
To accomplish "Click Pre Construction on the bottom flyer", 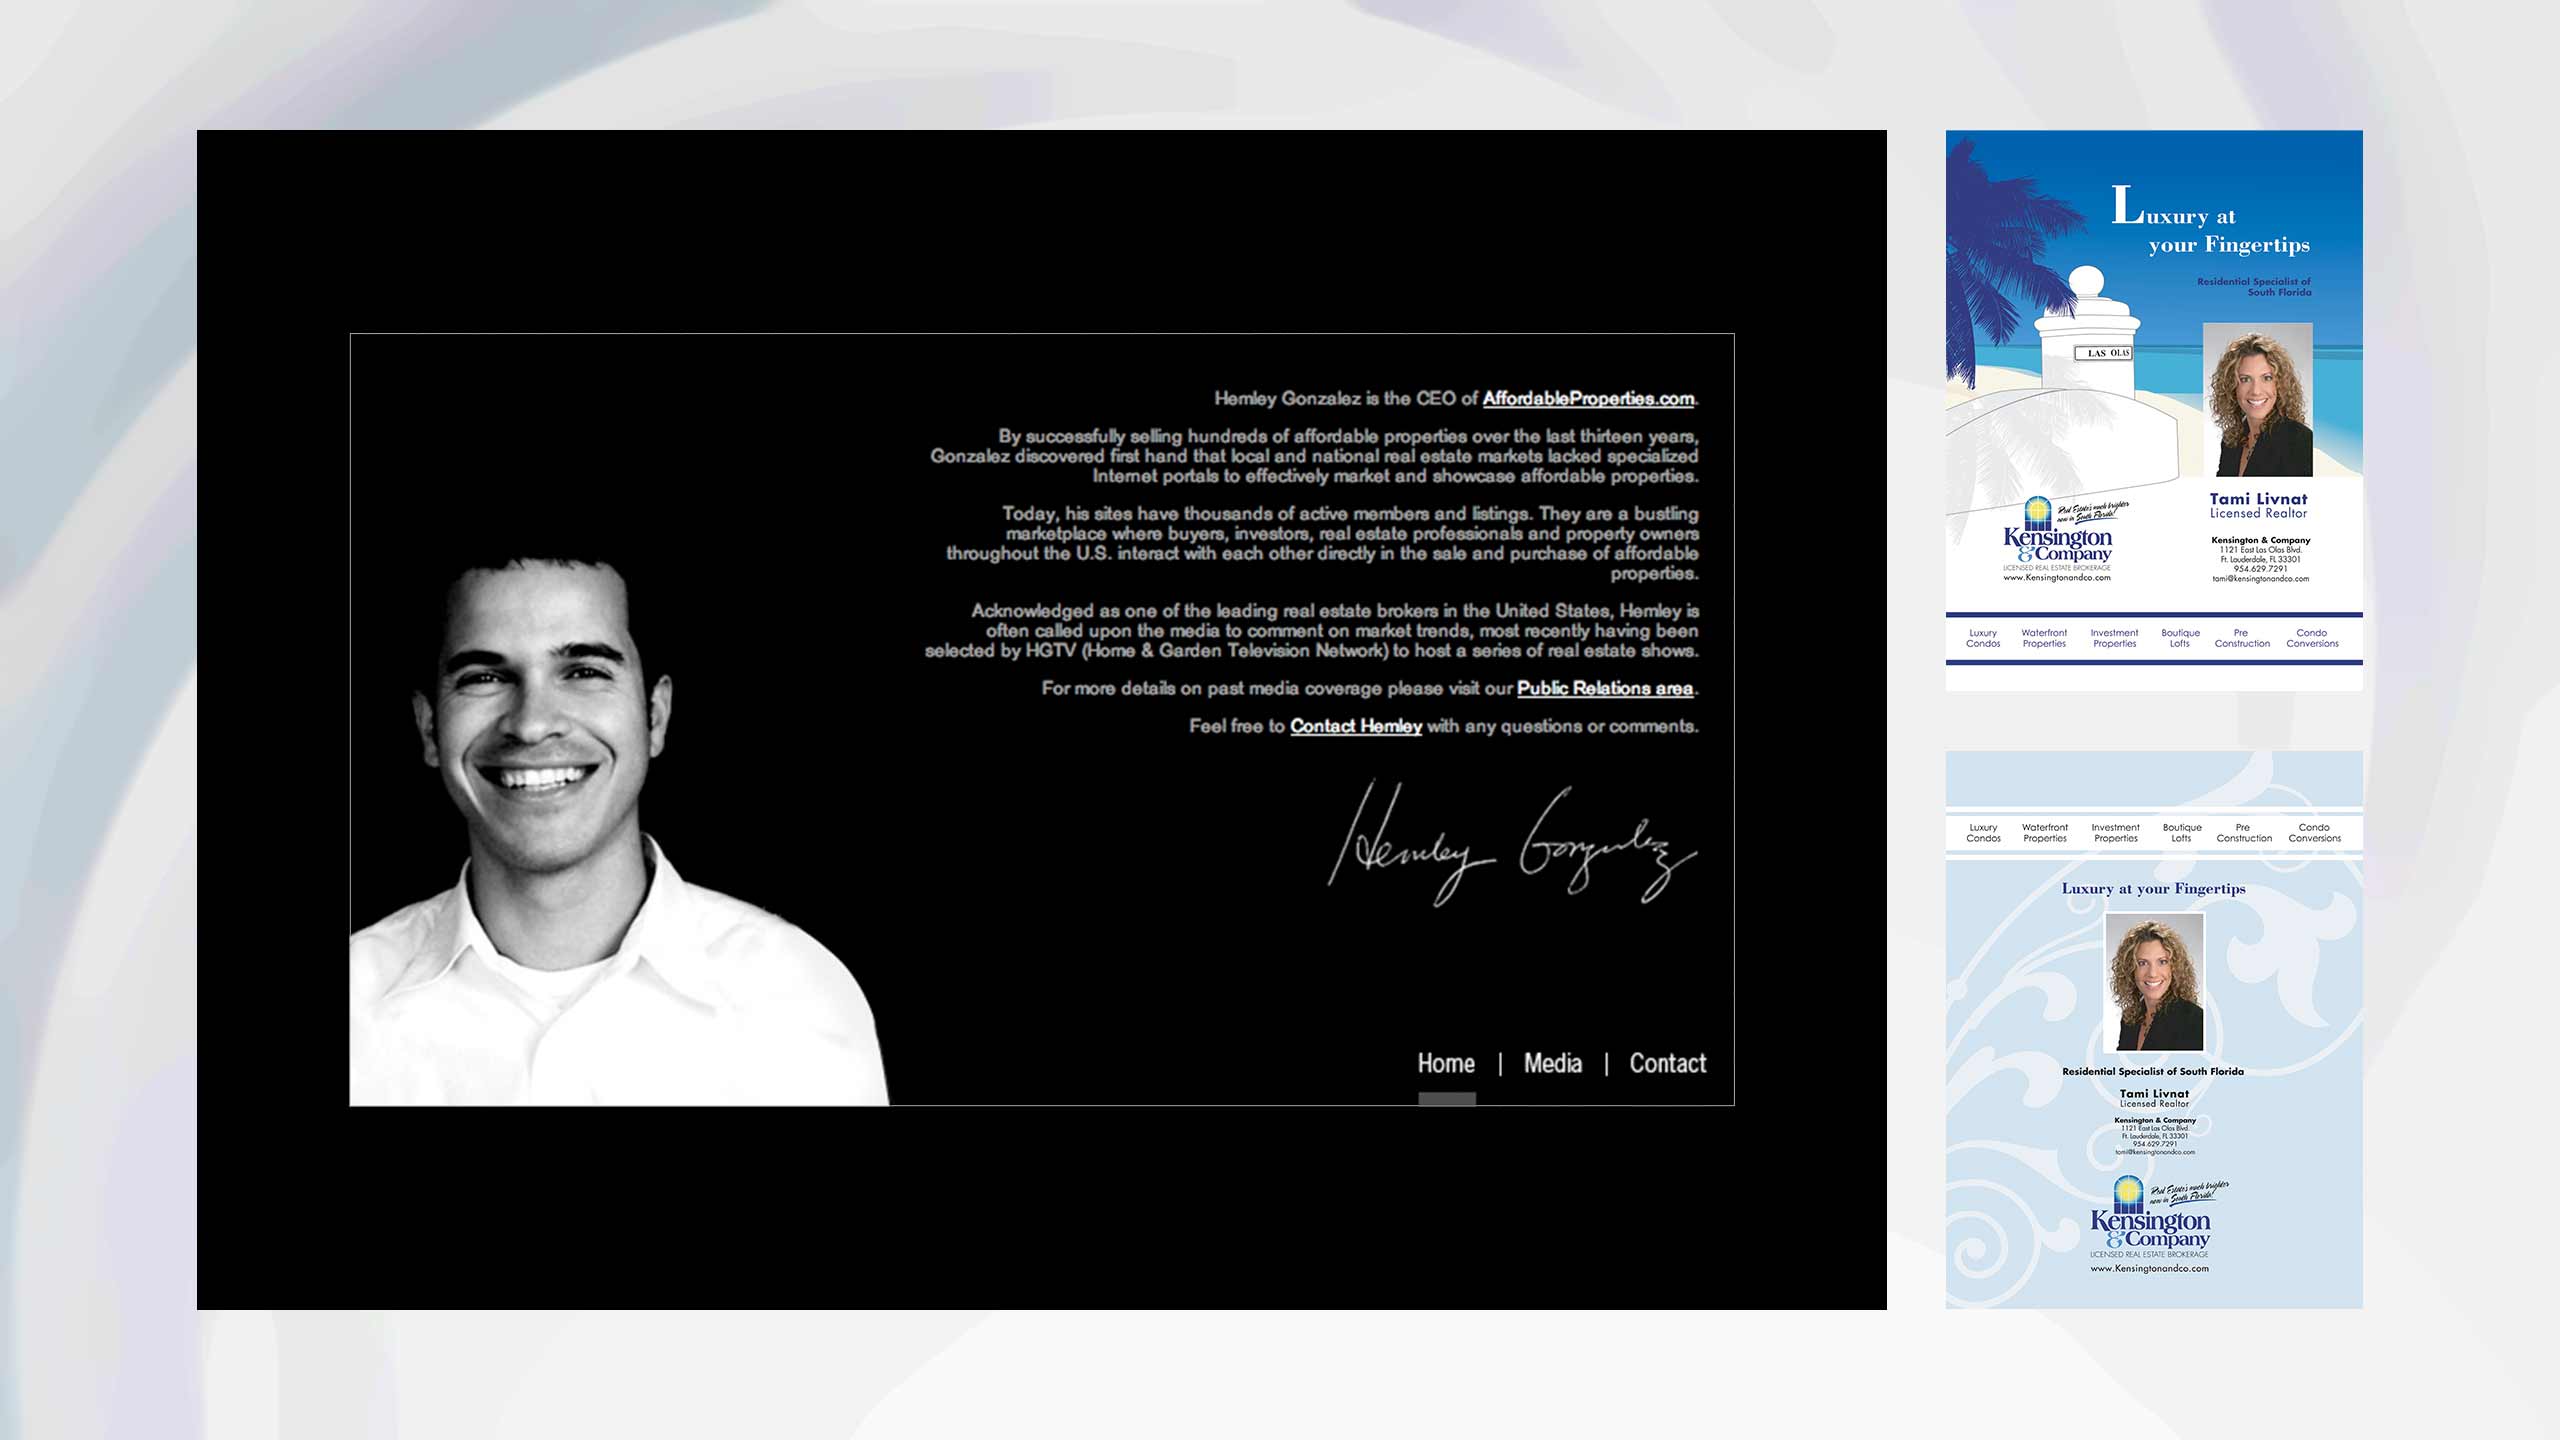I will 2243,833.
